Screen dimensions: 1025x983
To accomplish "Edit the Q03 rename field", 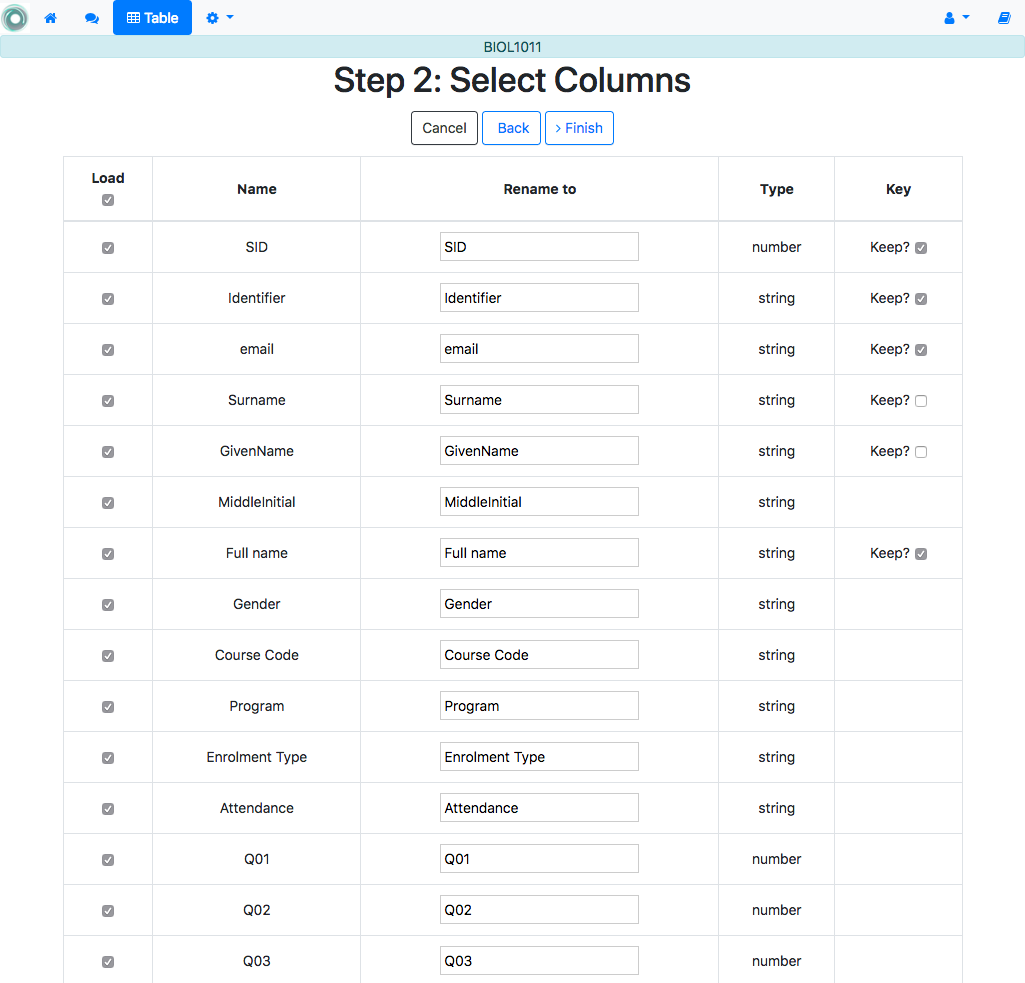I will 539,960.
